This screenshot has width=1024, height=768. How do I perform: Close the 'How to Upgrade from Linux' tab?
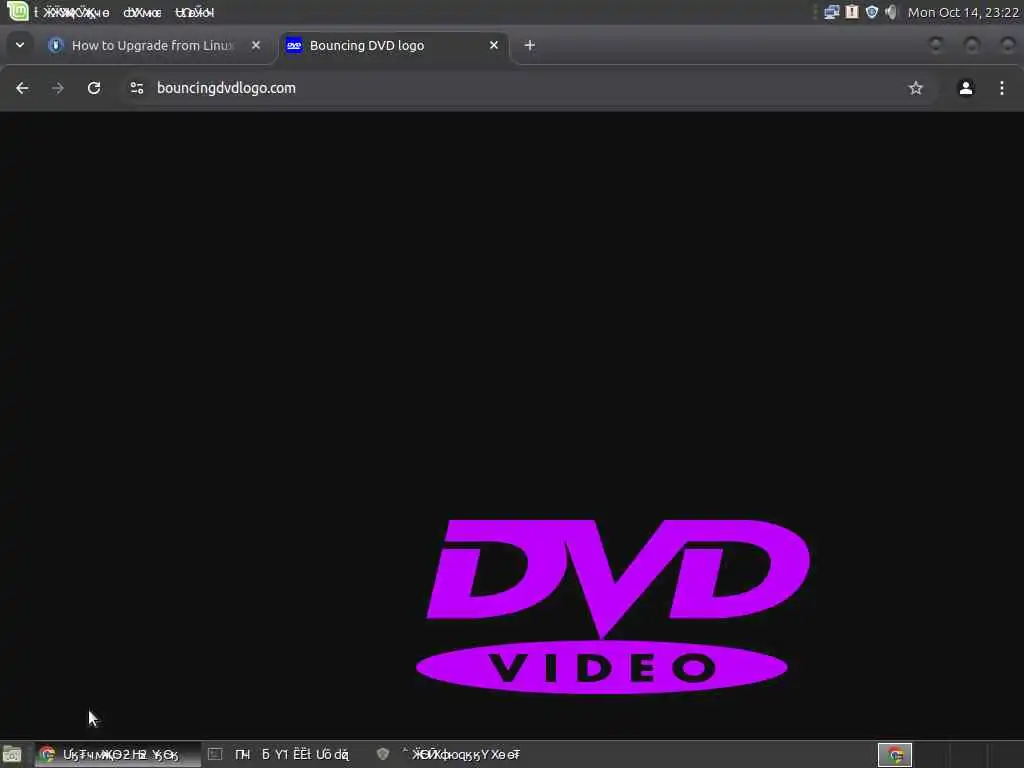point(256,45)
